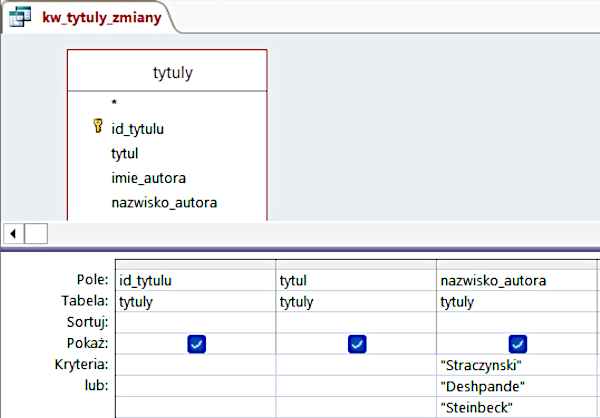The width and height of the screenshot is (600, 418).
Task: Click the primary key icon beside id_tytulu
Action: 97,128
